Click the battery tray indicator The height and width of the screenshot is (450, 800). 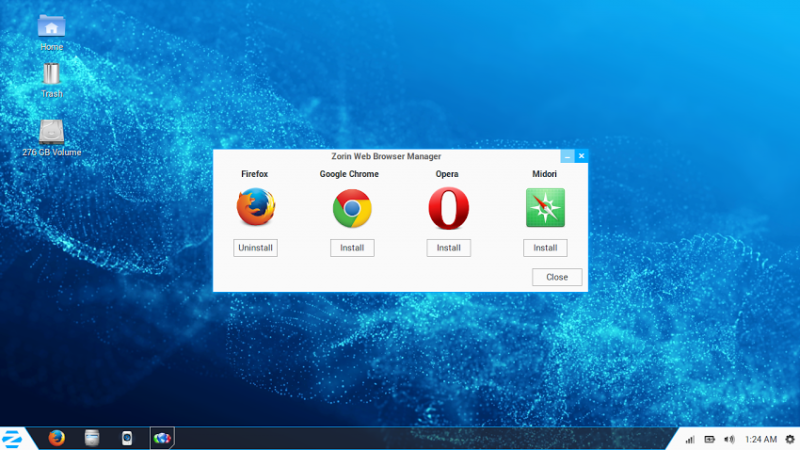click(710, 439)
